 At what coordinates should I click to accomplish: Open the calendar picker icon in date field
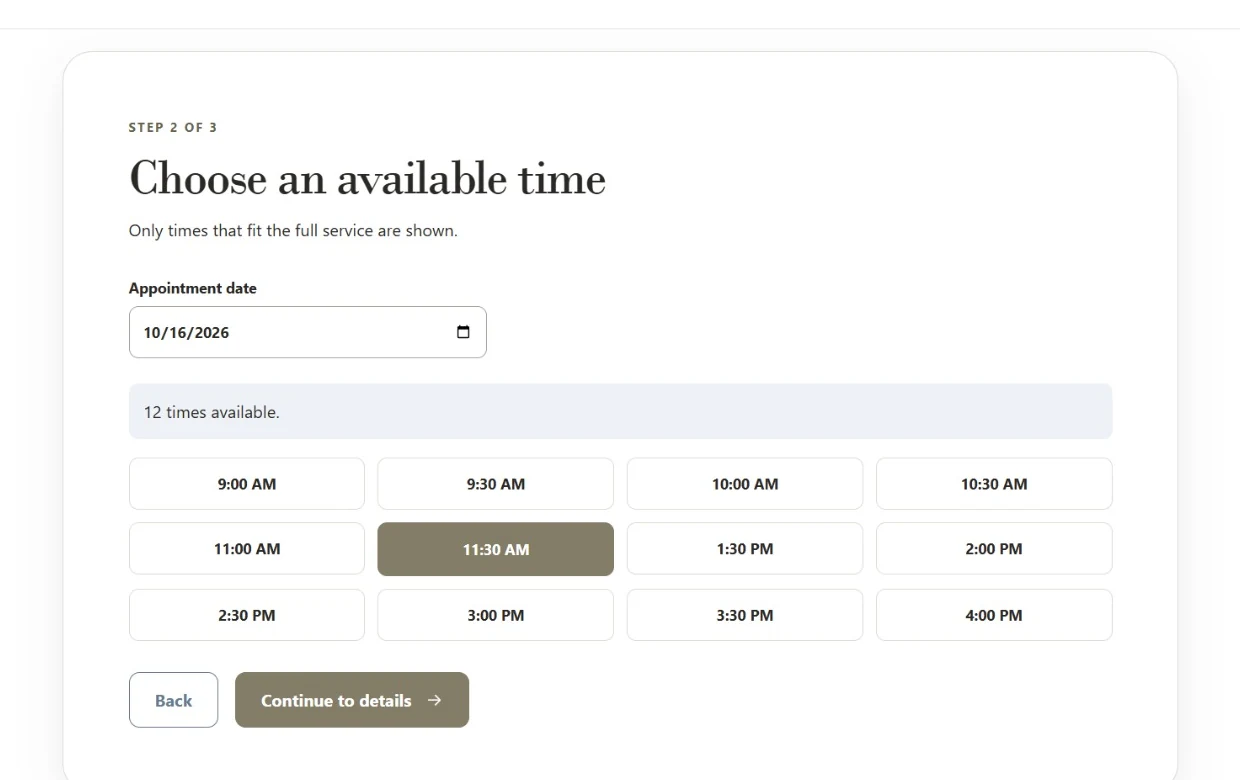(x=463, y=332)
